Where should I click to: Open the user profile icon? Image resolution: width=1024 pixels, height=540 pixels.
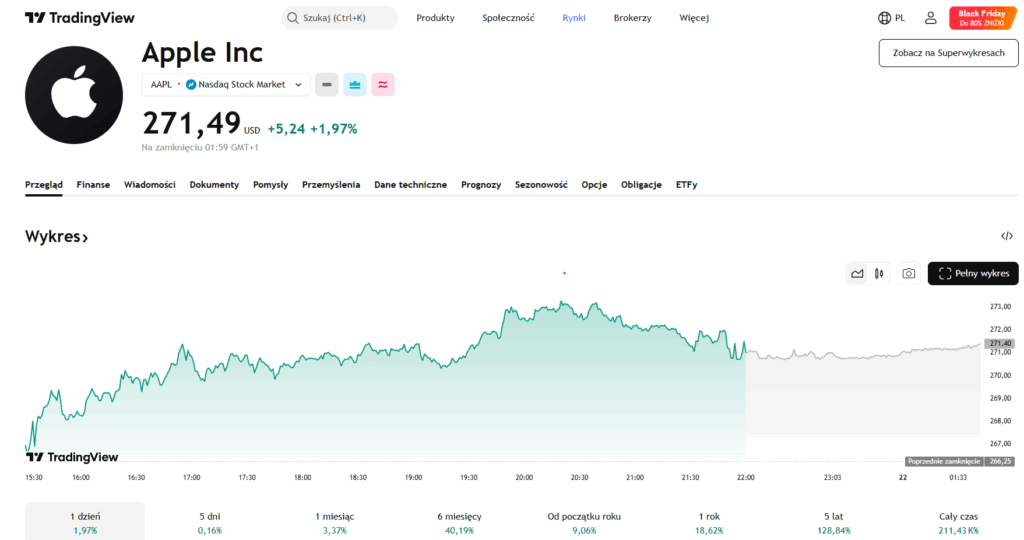(930, 18)
